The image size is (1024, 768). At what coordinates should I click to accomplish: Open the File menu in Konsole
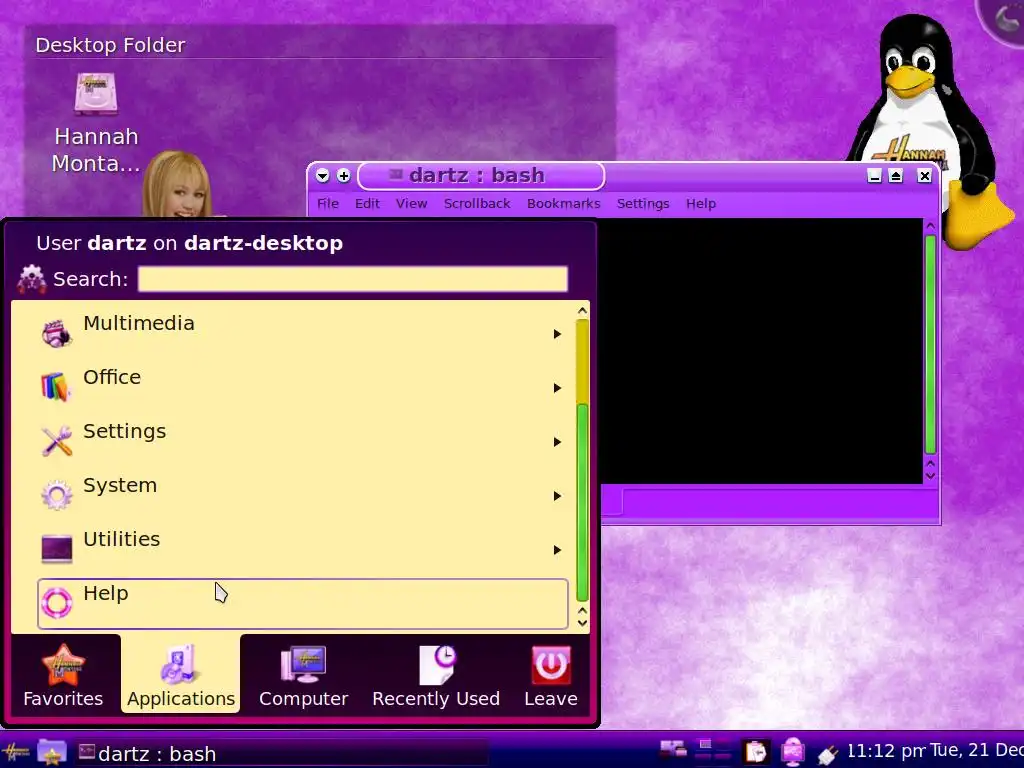click(328, 204)
